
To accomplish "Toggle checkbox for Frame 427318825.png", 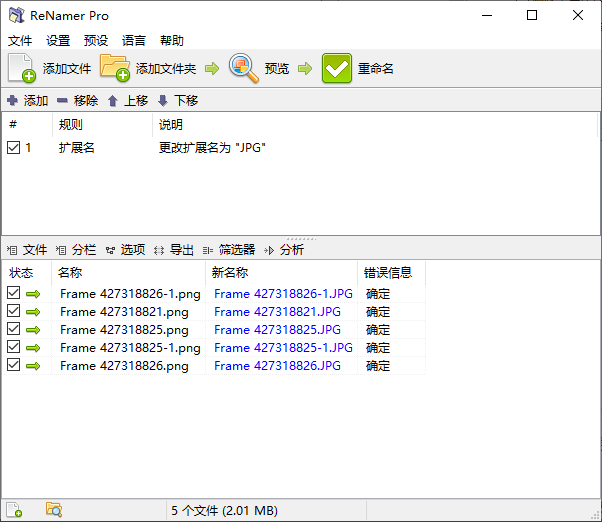I will click(x=13, y=330).
